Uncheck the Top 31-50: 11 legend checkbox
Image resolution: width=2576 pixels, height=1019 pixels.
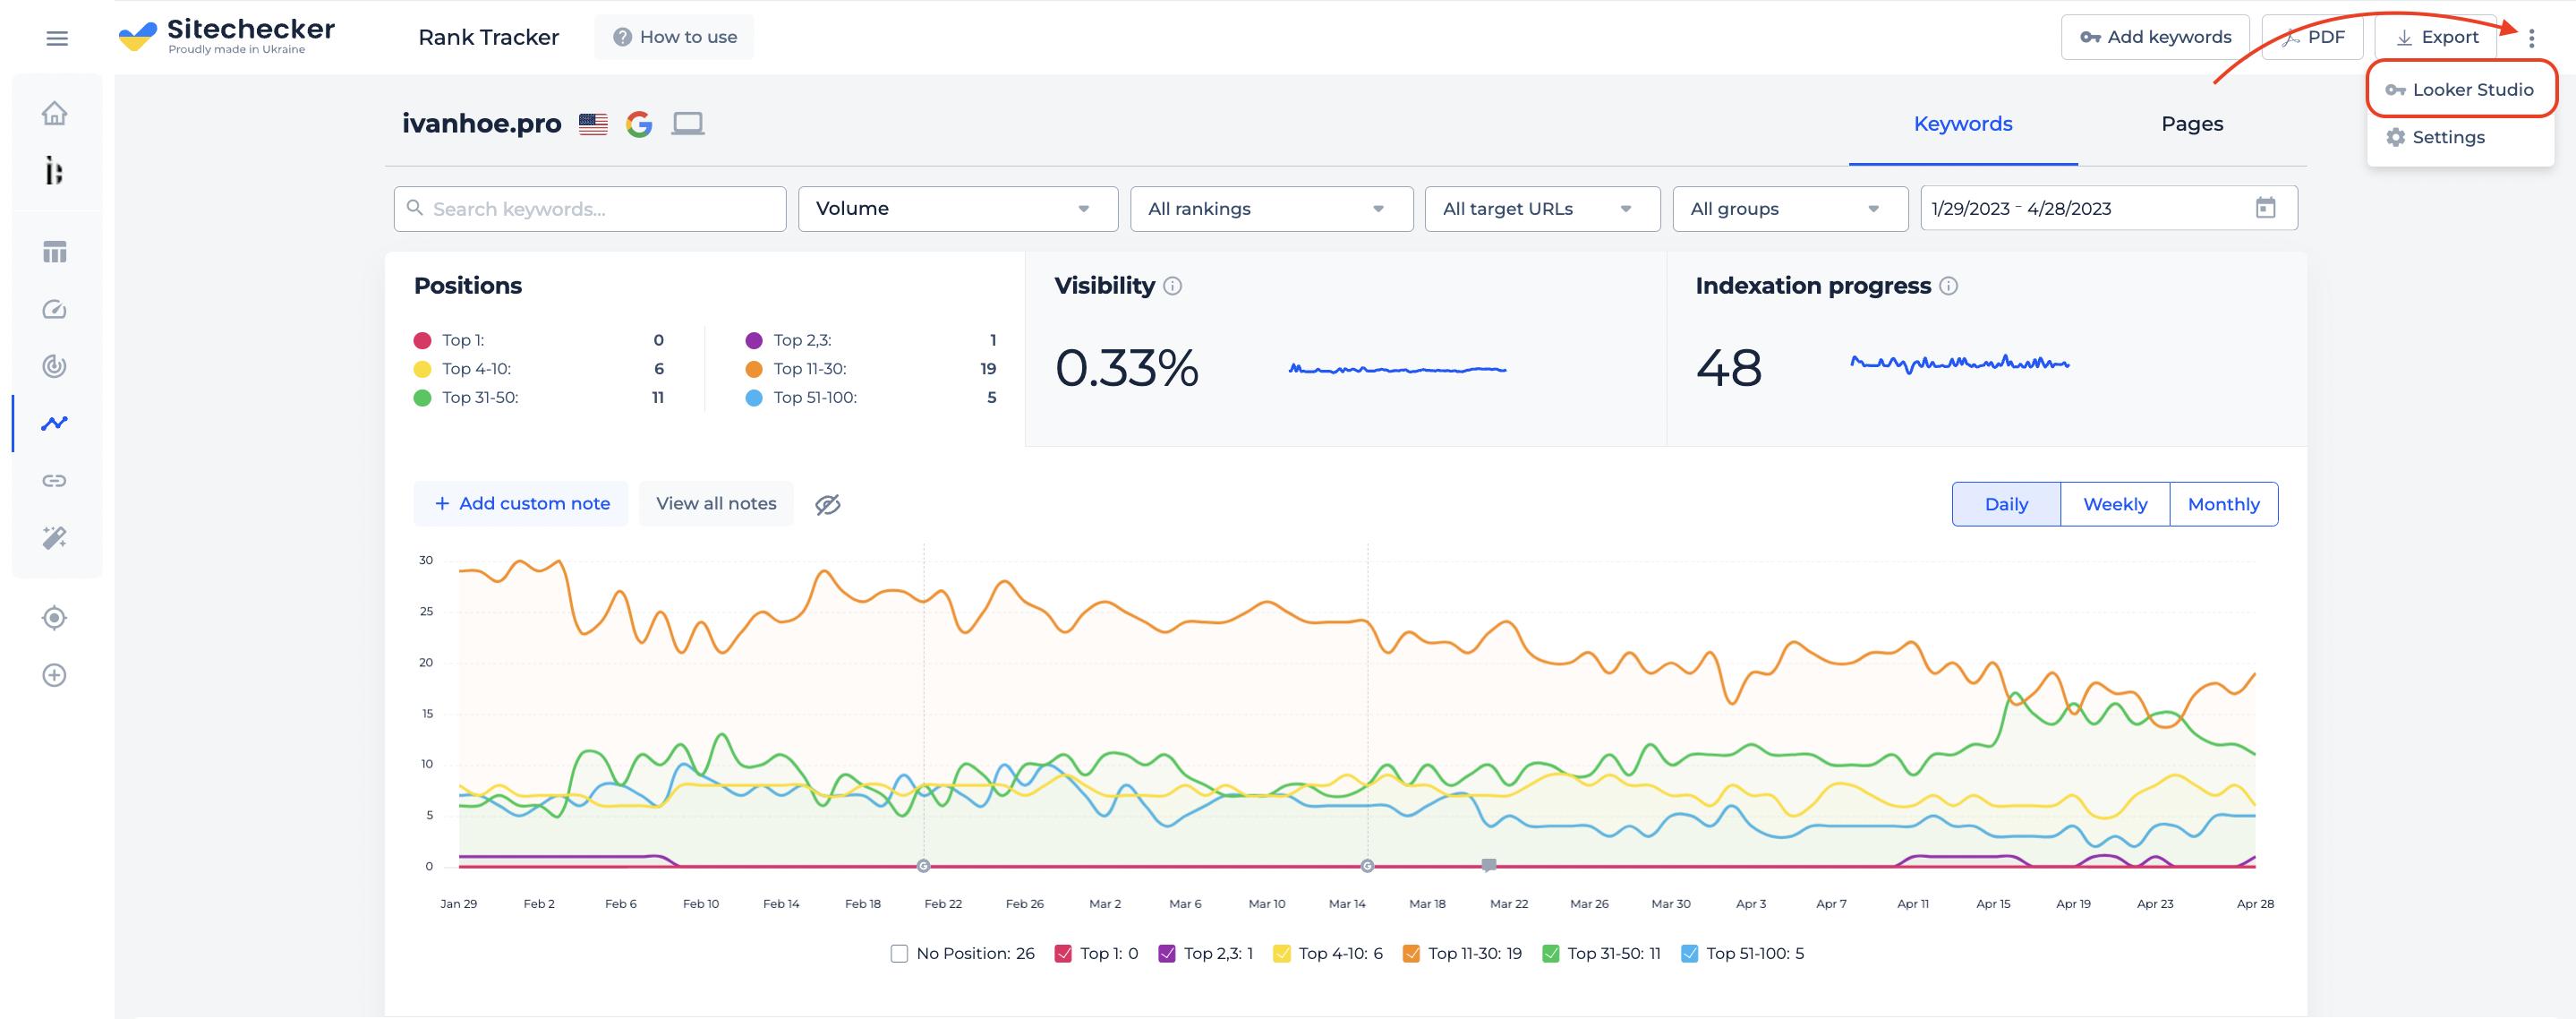point(1551,954)
